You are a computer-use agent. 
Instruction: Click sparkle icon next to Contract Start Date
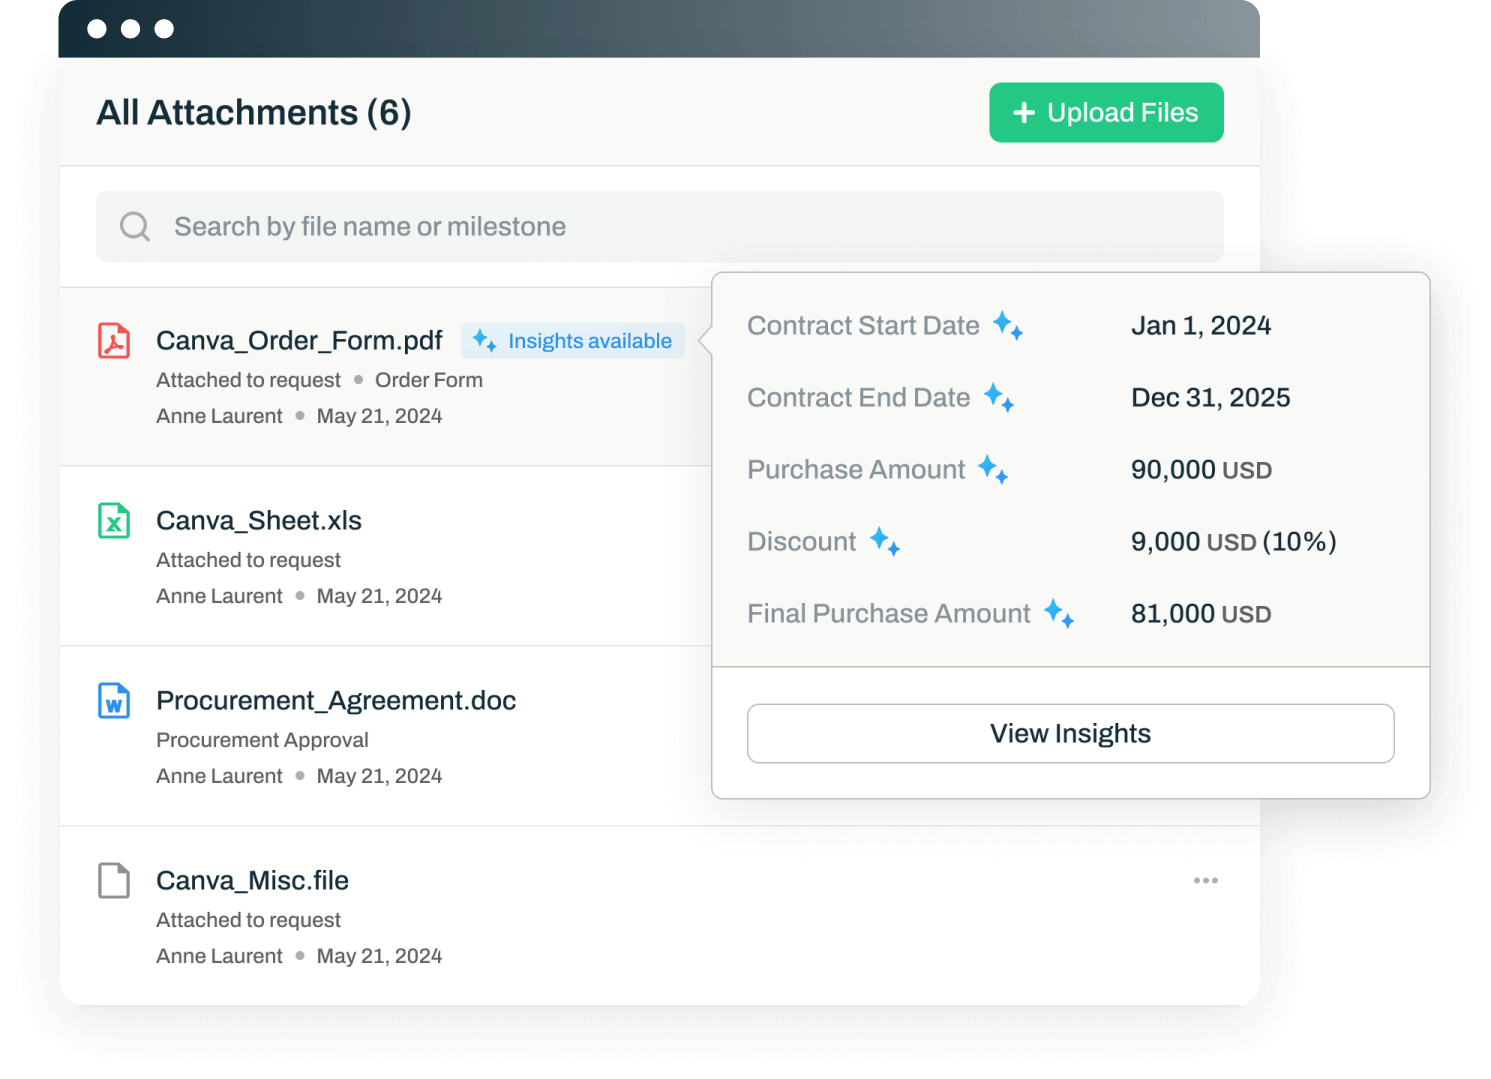[1008, 326]
